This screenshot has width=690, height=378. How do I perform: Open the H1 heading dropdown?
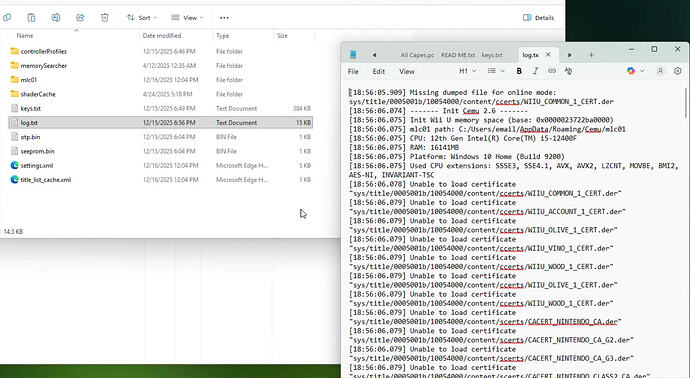tap(468, 71)
